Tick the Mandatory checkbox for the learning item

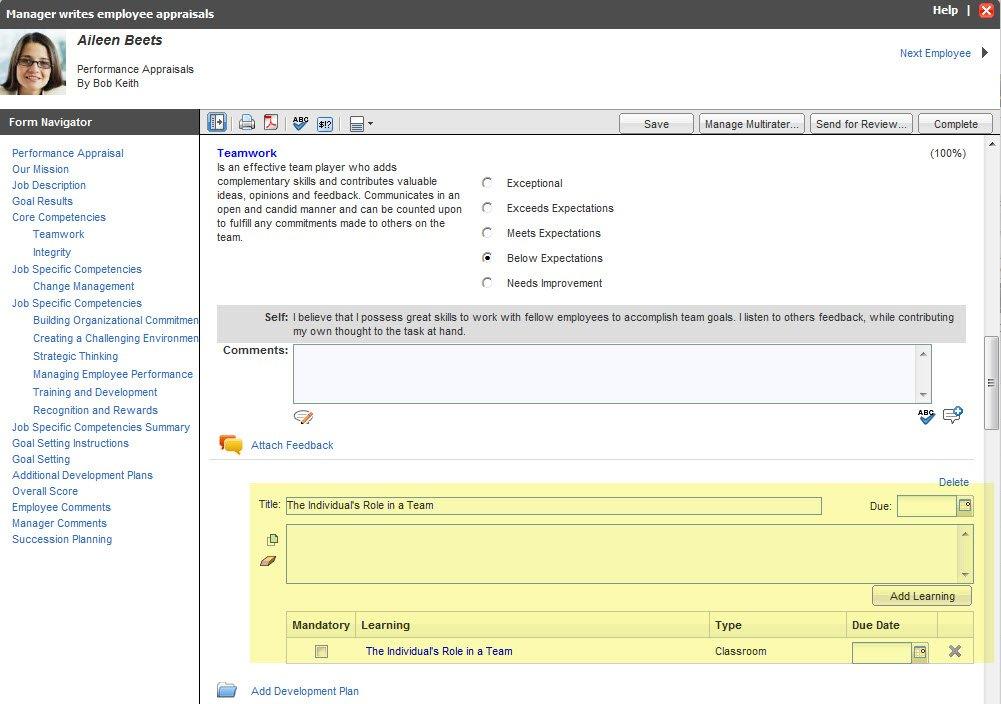(x=321, y=652)
